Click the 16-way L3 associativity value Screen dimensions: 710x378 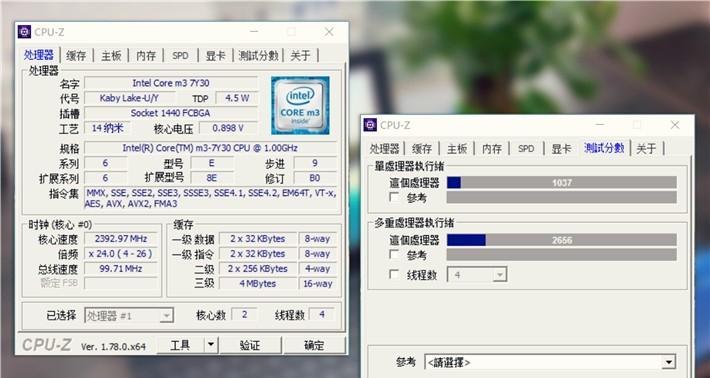coord(318,283)
